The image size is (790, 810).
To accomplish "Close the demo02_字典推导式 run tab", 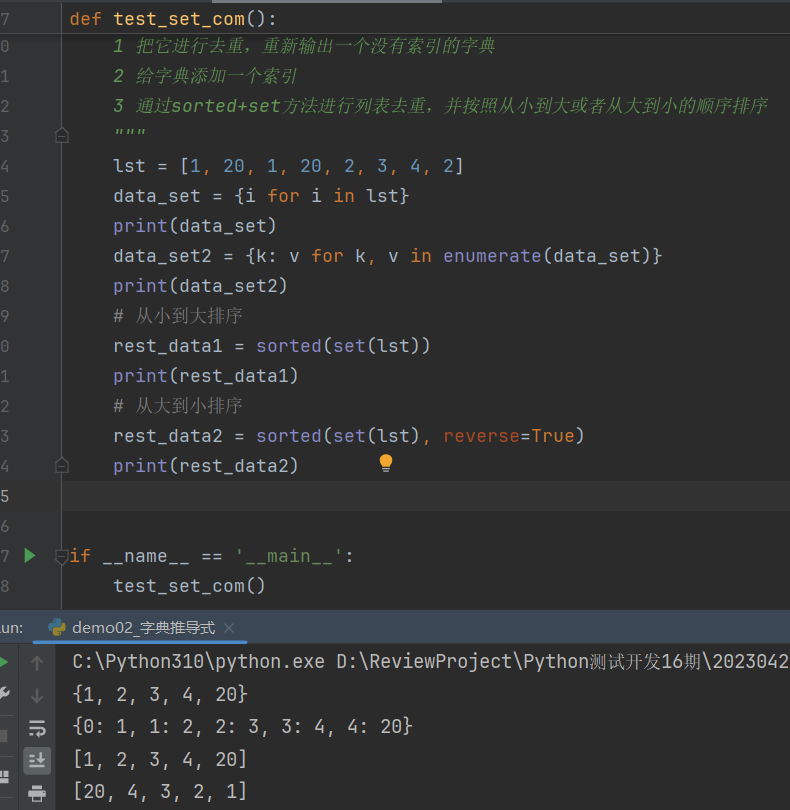I will pos(229,628).
